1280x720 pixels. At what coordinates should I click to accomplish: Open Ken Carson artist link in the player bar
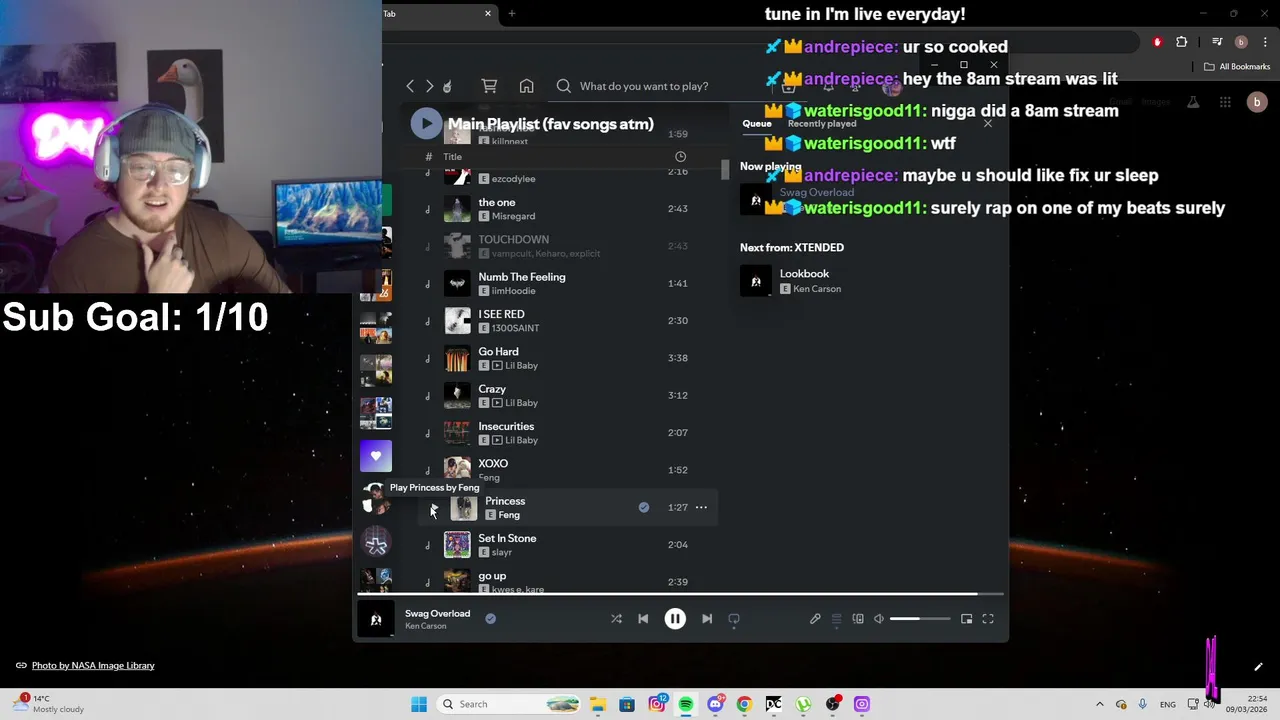click(426, 627)
